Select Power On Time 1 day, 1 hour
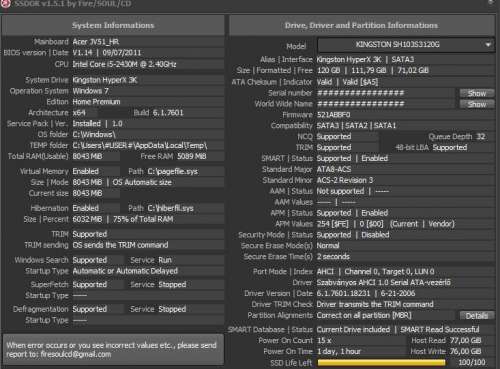This screenshot has width=500, height=369. (x=339, y=351)
